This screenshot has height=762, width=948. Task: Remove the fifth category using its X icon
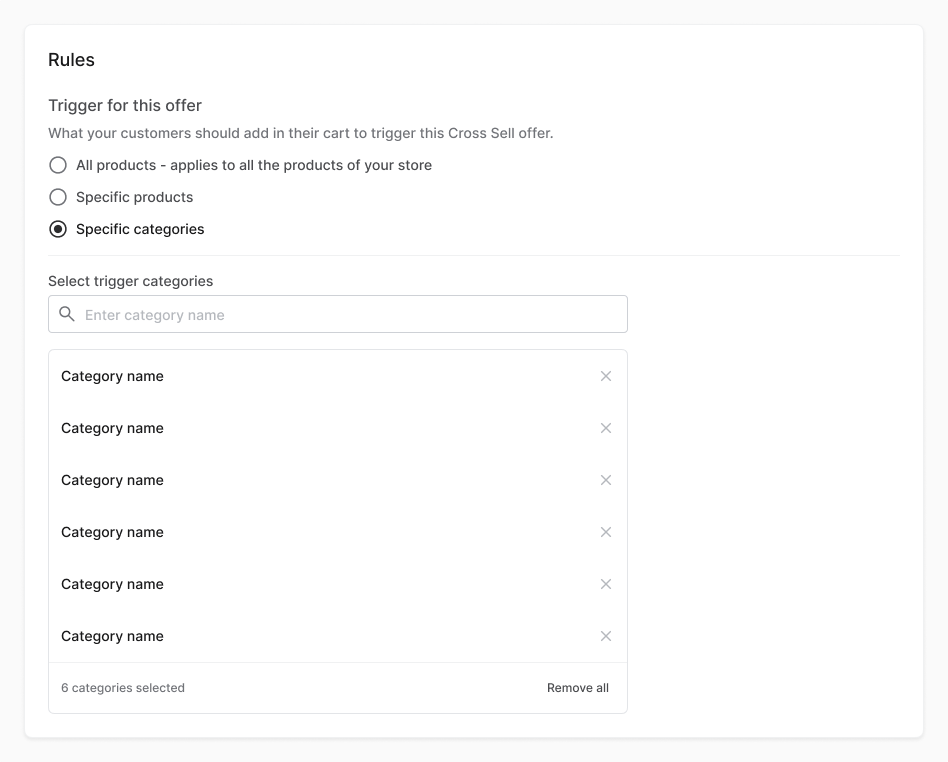tap(606, 584)
